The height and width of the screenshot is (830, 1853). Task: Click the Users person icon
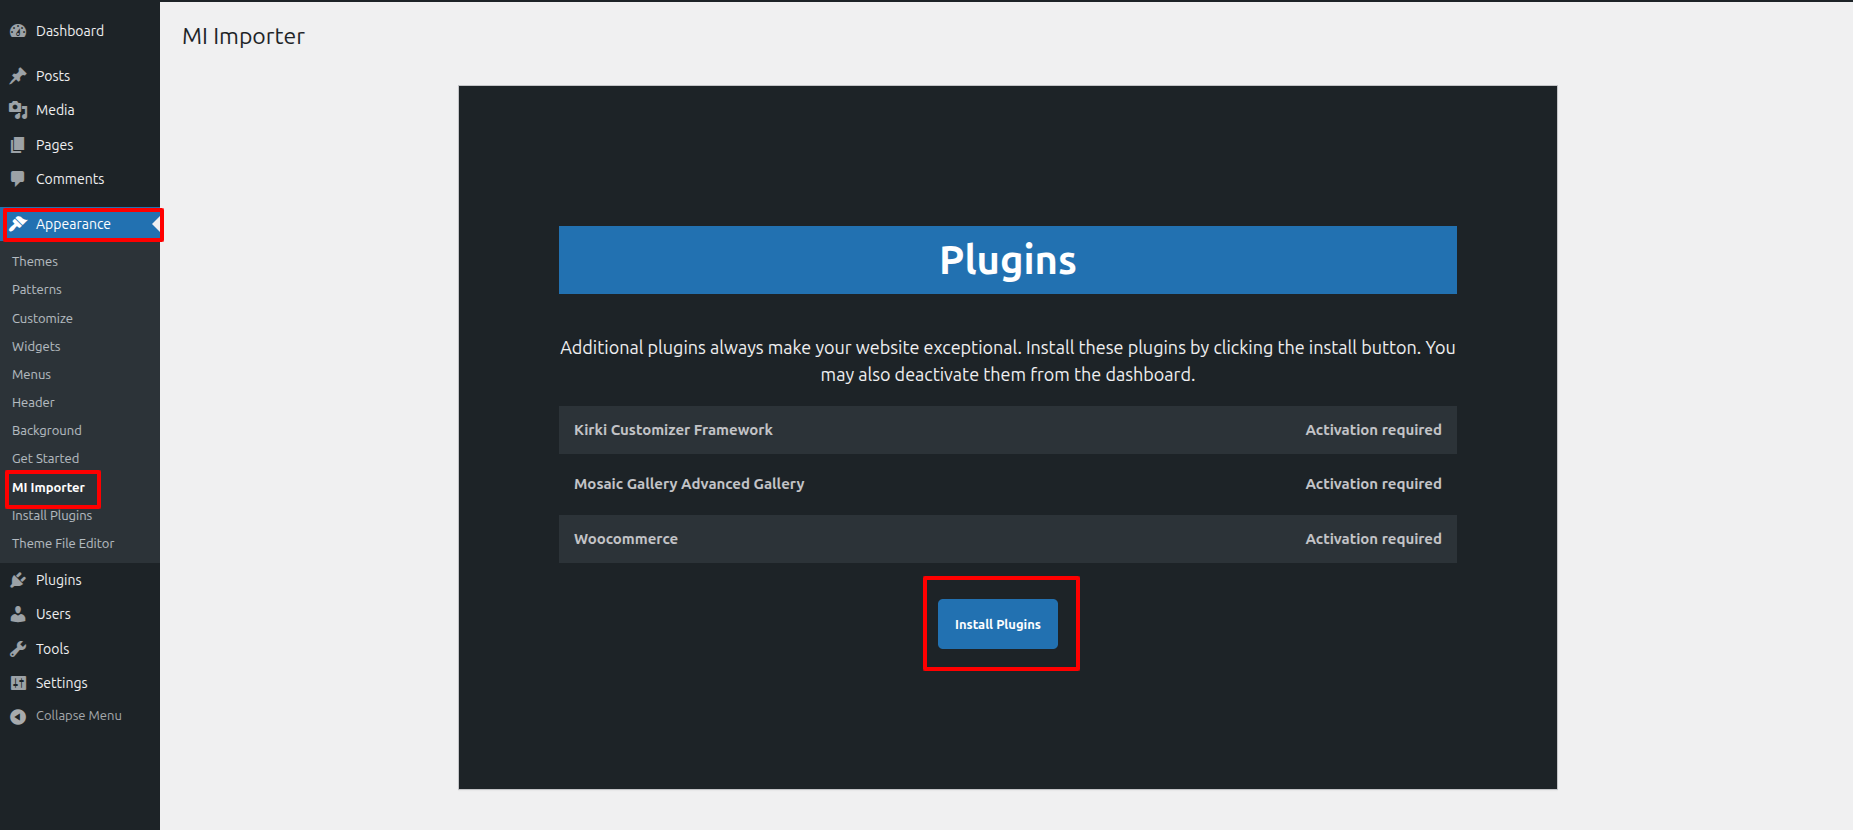(18, 614)
